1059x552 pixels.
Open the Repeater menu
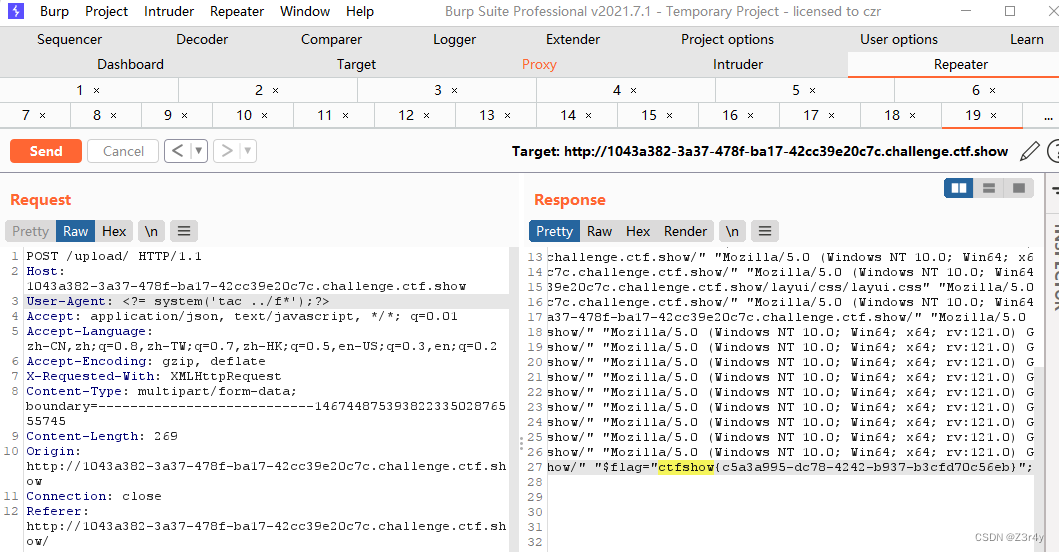[x=236, y=11]
